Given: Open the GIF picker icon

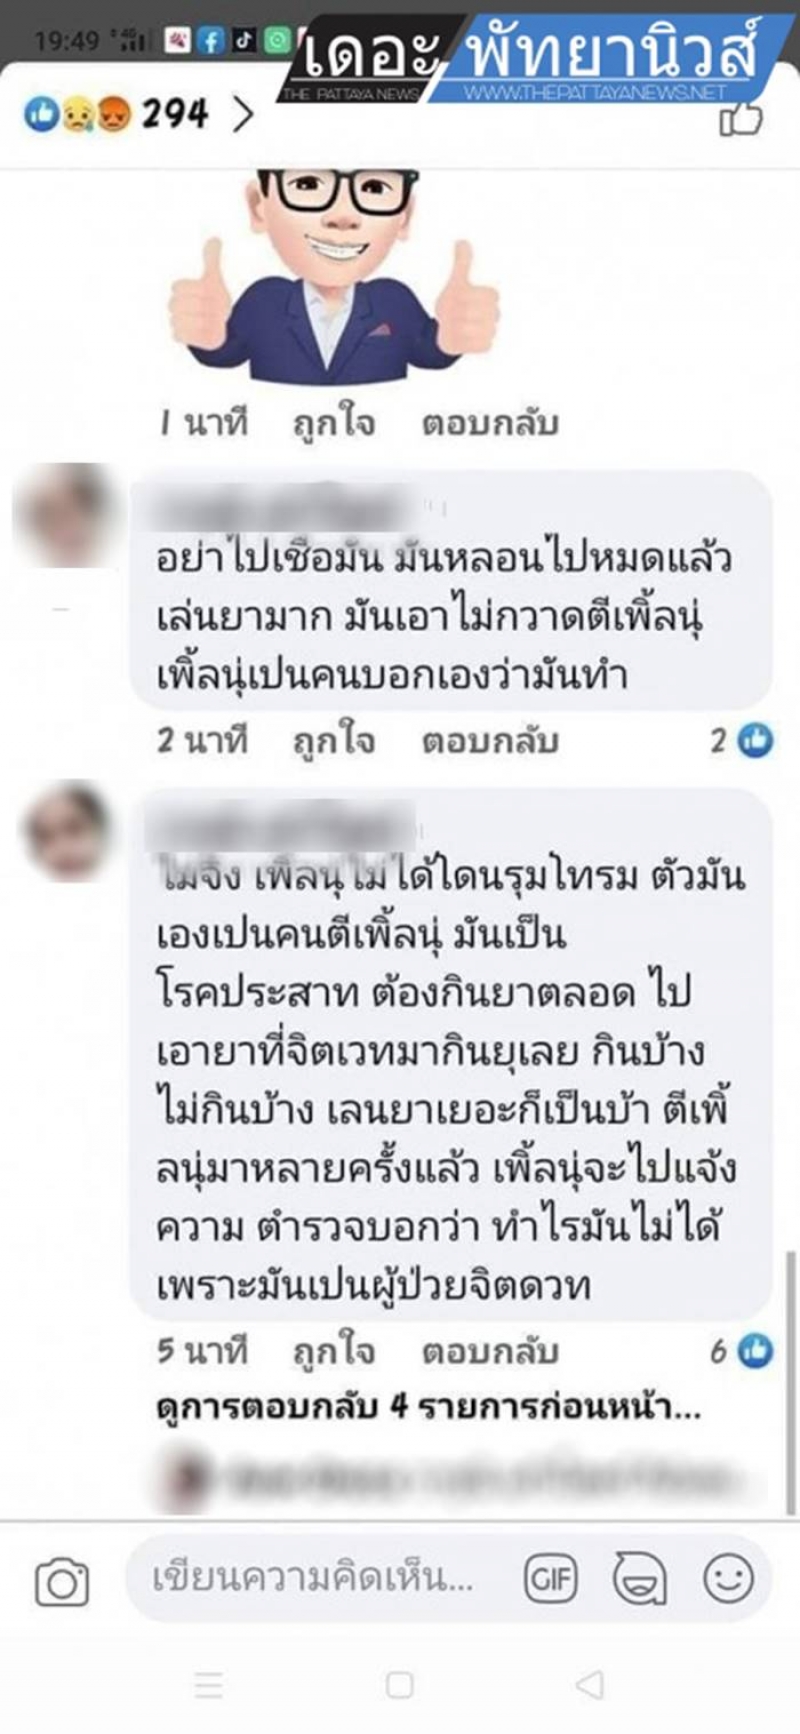Looking at the screenshot, I should pyautogui.click(x=551, y=1579).
